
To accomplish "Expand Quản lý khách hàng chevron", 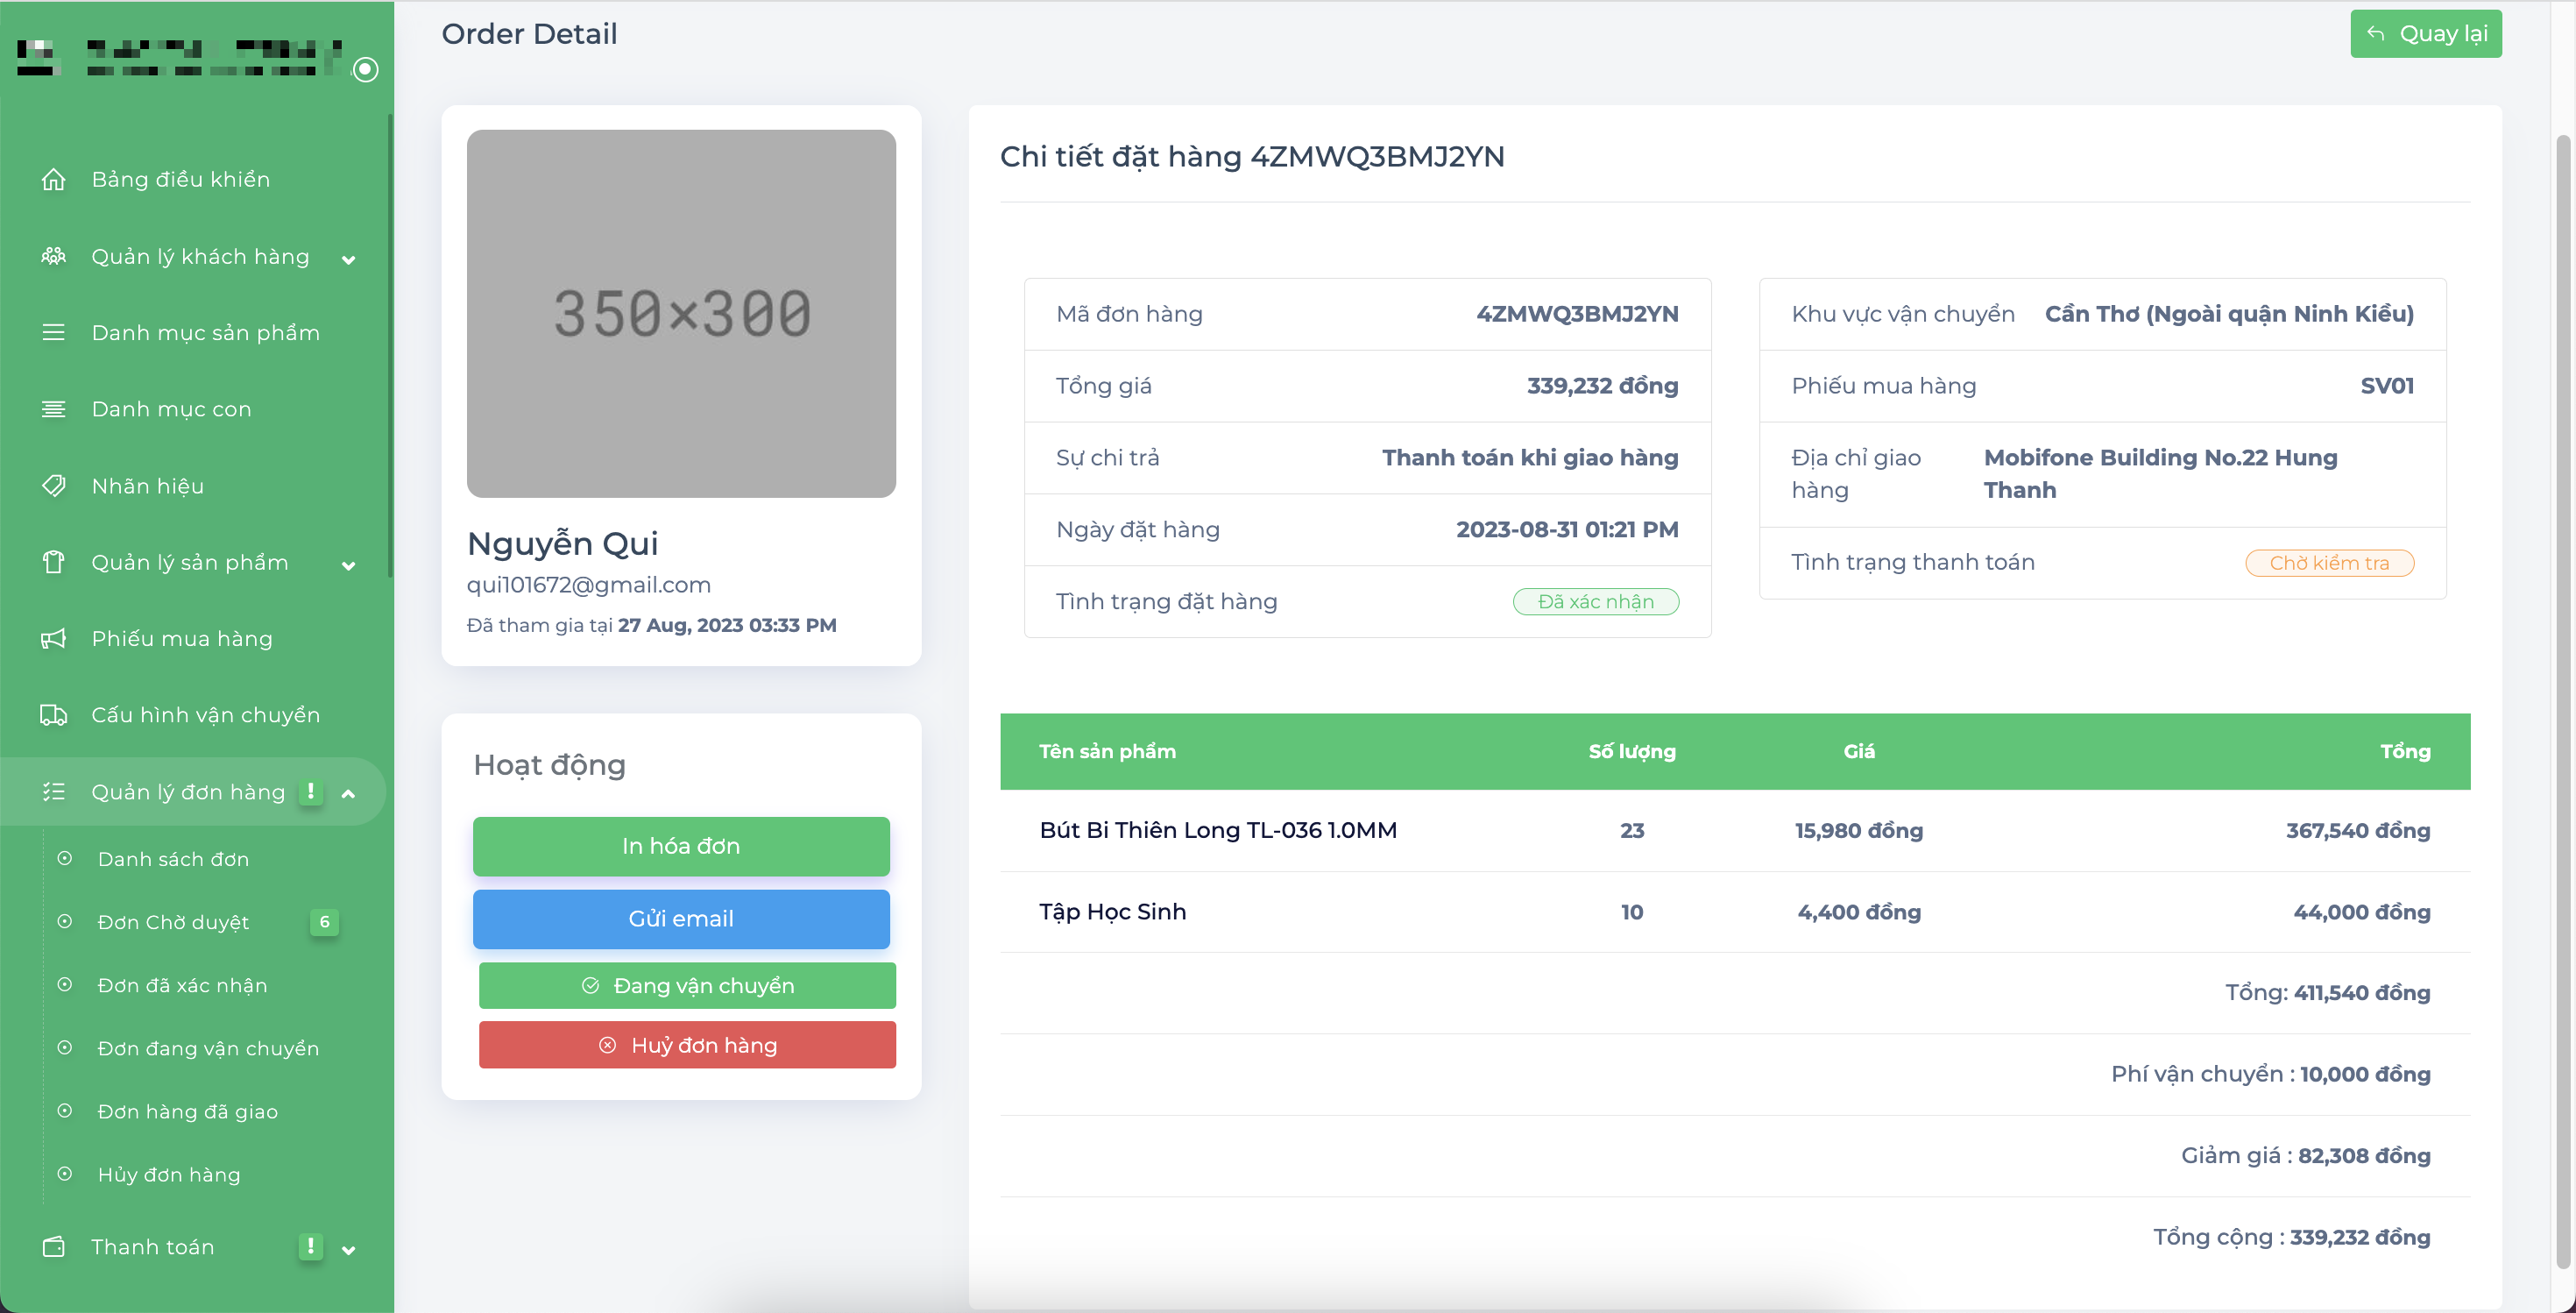I will [x=348, y=260].
